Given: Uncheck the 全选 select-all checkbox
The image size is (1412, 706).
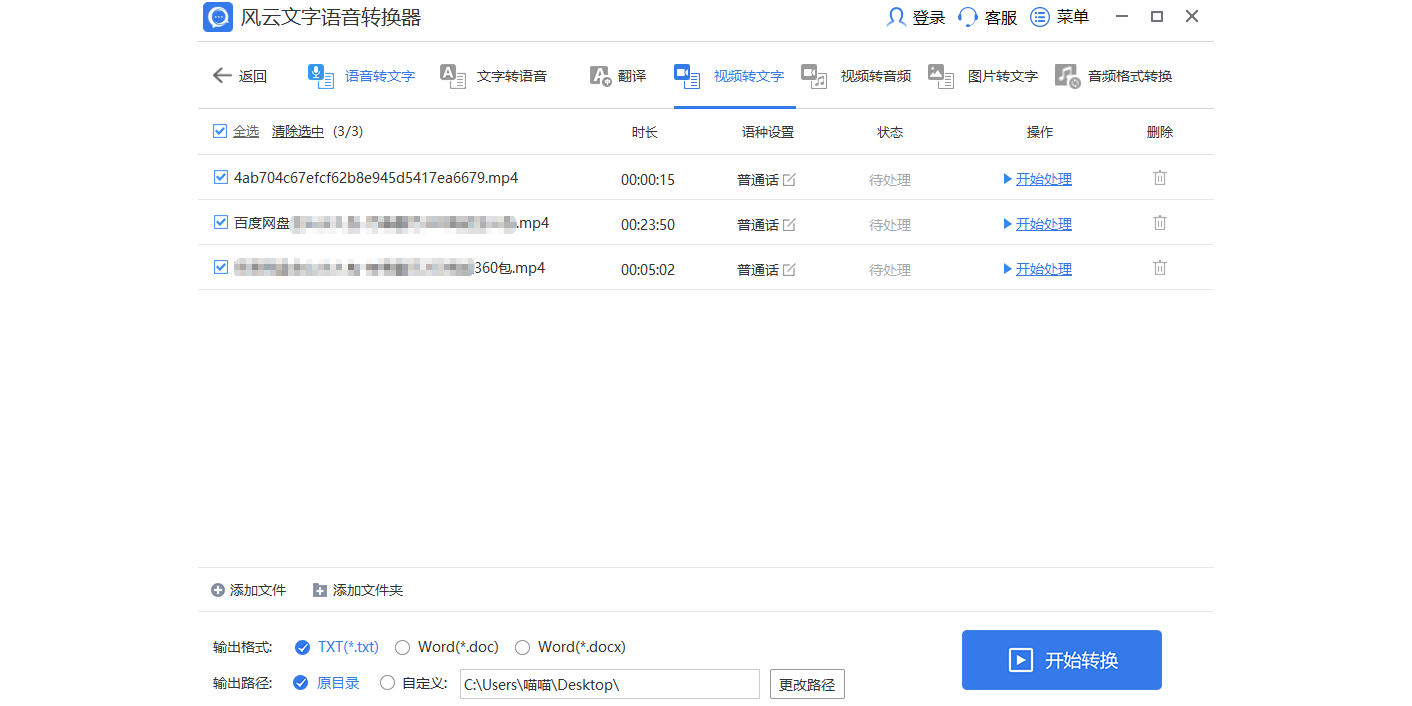Looking at the screenshot, I should [x=220, y=131].
